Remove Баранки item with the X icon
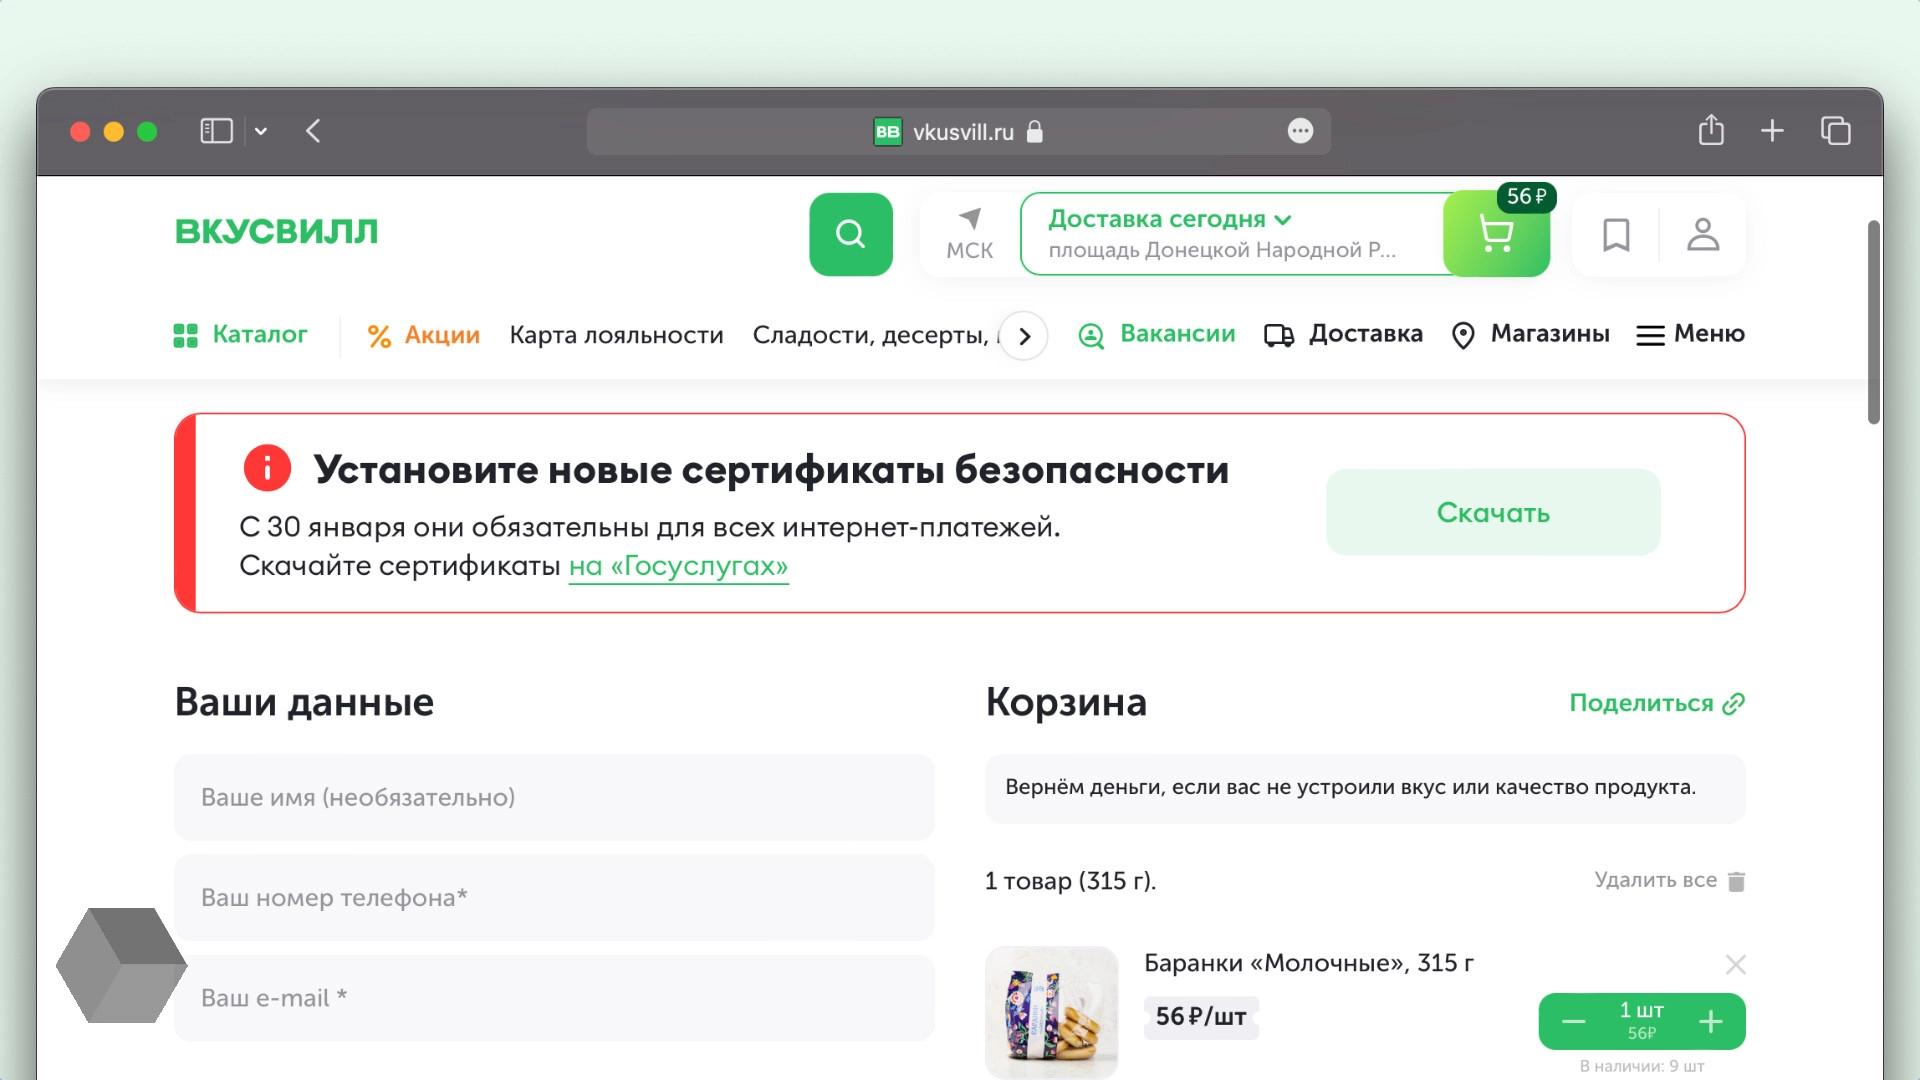Screen dimensions: 1920x1080 (1735, 964)
